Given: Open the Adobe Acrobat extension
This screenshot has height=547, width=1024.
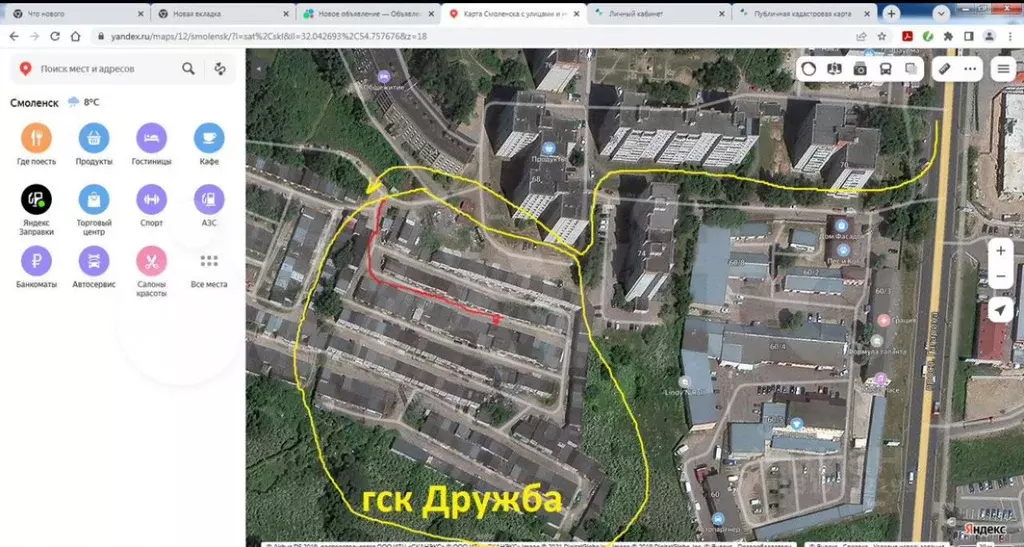Looking at the screenshot, I should coord(907,37).
